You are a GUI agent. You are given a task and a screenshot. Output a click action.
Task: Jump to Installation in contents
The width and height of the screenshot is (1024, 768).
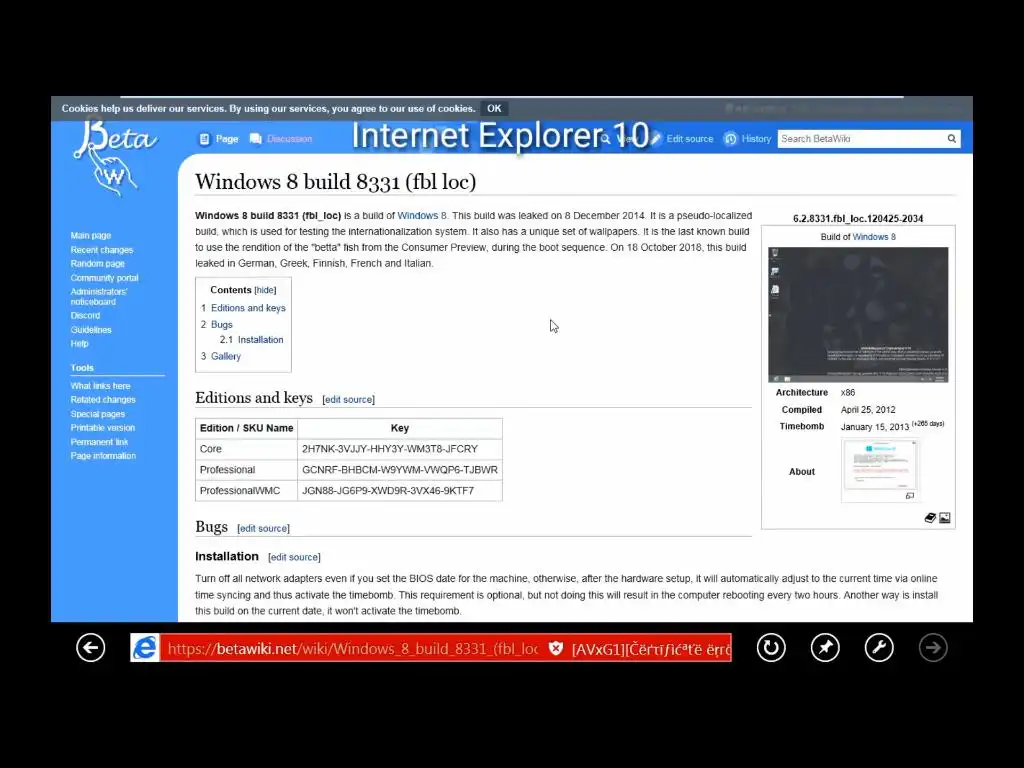point(261,340)
